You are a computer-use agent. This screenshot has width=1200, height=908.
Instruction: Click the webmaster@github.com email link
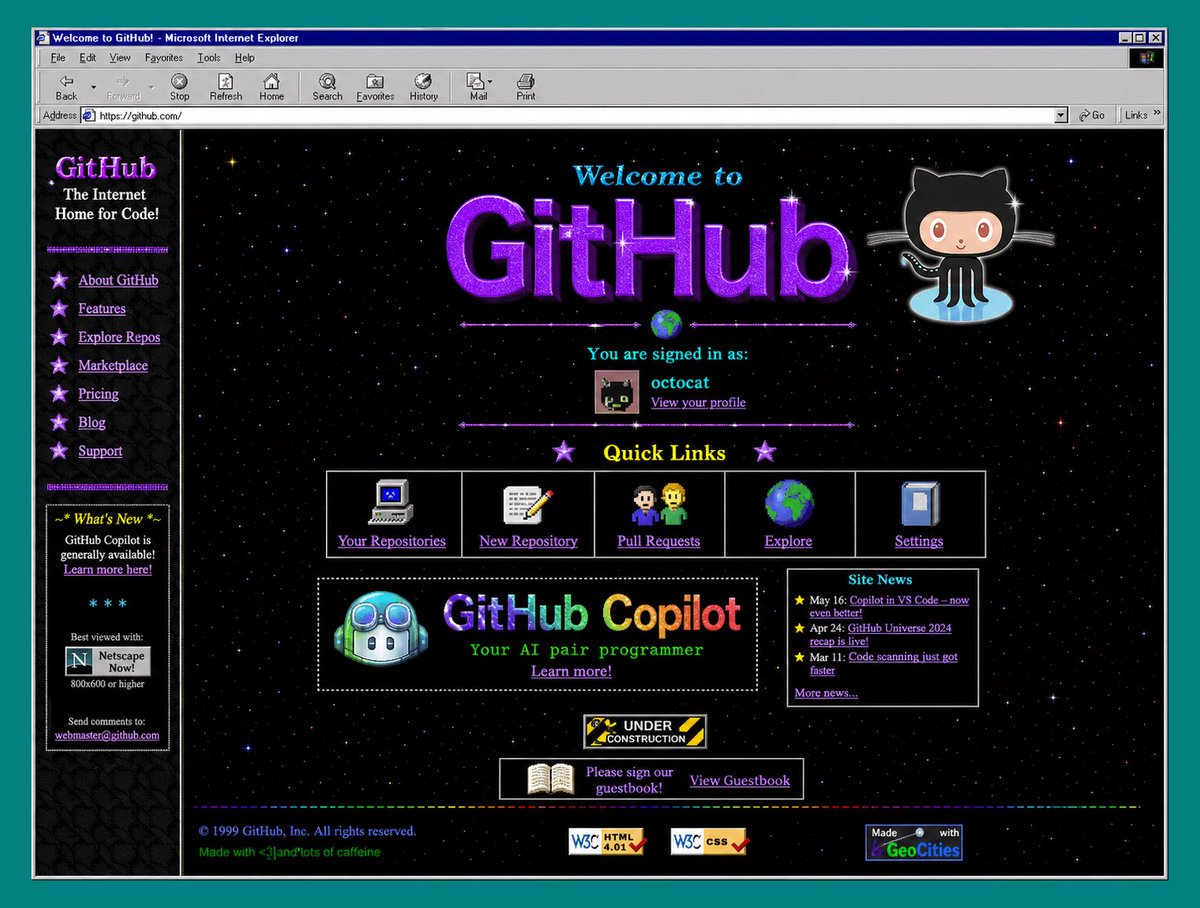click(x=107, y=735)
